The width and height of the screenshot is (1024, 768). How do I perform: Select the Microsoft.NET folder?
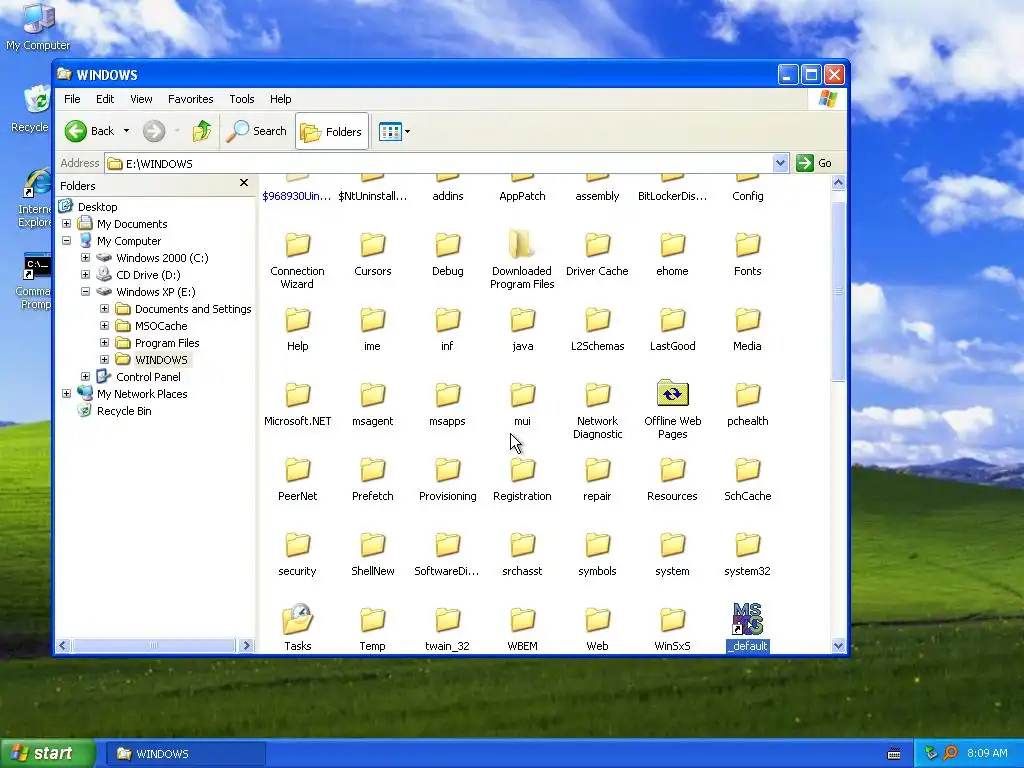click(298, 405)
